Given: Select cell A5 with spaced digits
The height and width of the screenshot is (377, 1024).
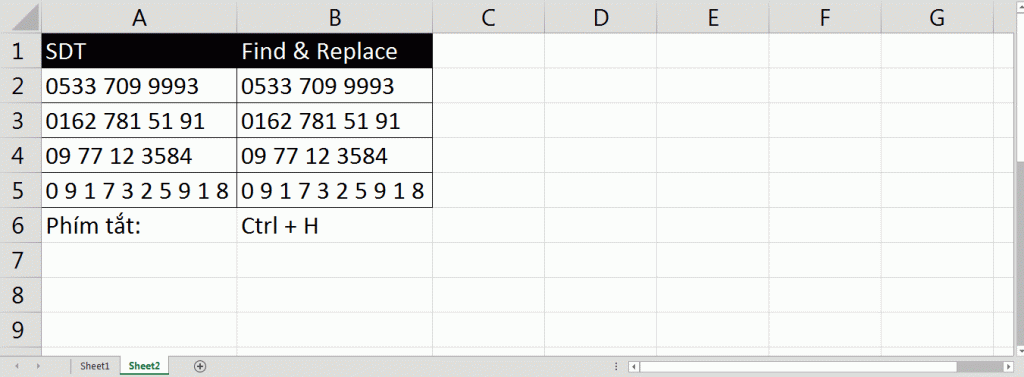Looking at the screenshot, I should (139, 191).
